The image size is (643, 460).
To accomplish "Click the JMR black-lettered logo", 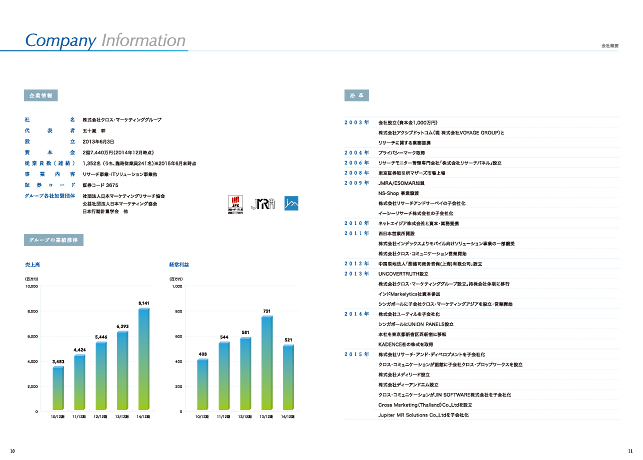I will 263,204.
